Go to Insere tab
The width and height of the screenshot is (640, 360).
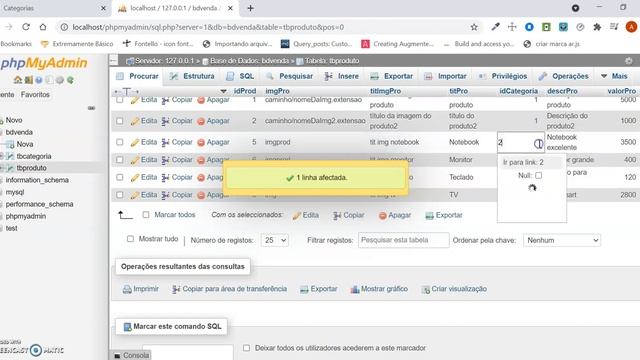click(x=342, y=76)
